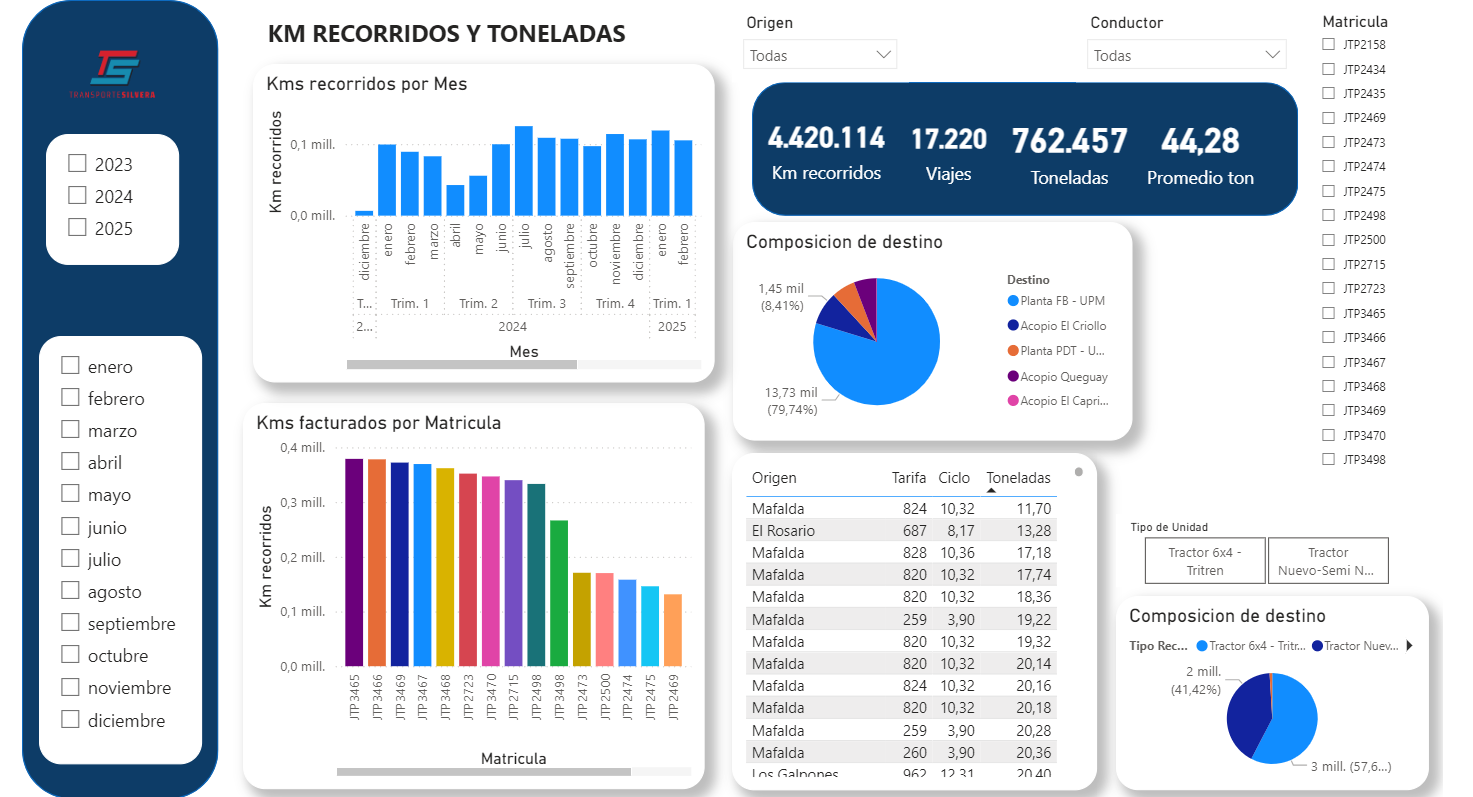
Task: Click the scrollbar under Kms facturados por Matricula
Action: [483, 772]
